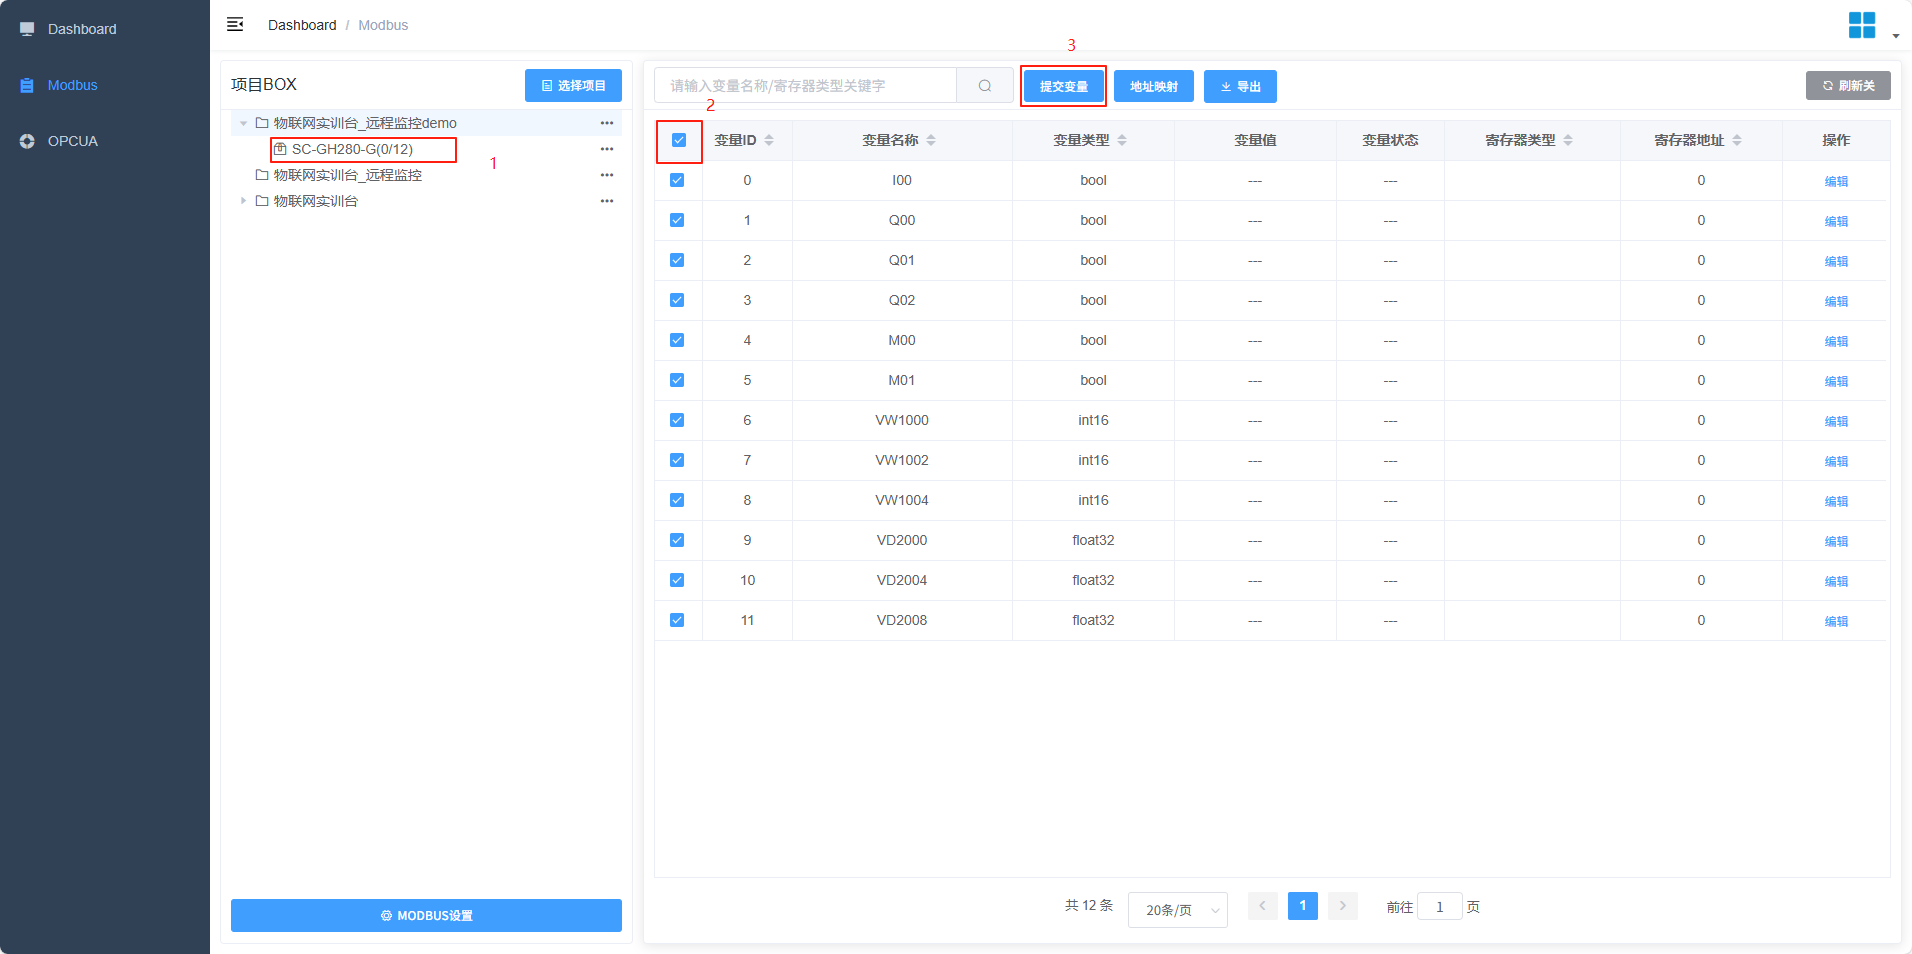1912x954 pixels.
Task: Focus the variable name search input field
Action: pyautogui.click(x=805, y=86)
